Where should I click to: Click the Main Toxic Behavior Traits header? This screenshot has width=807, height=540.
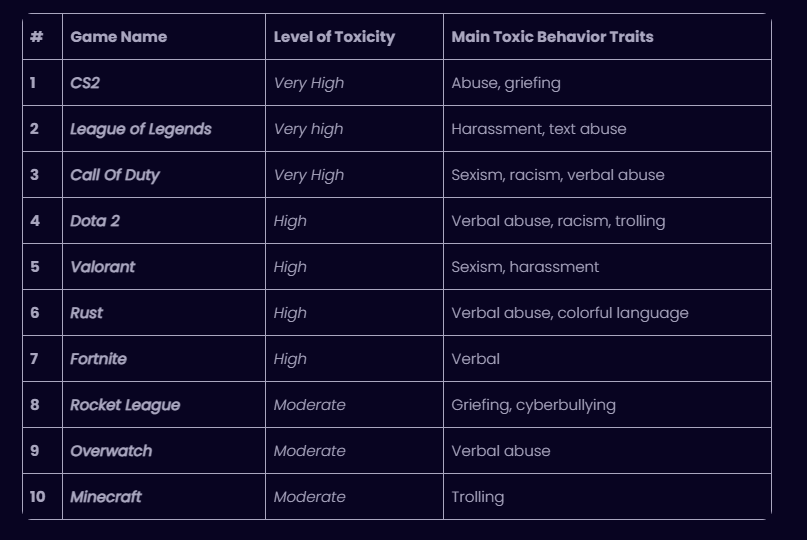pos(552,37)
